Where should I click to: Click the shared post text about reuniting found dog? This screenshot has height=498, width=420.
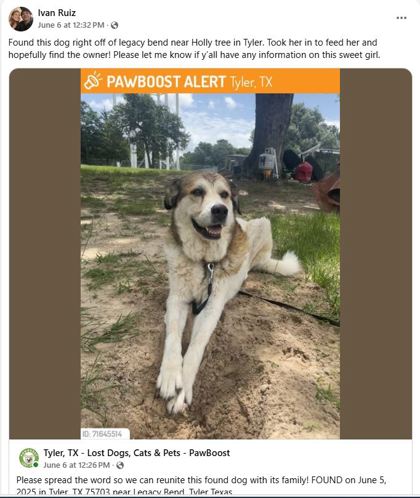tap(201, 486)
